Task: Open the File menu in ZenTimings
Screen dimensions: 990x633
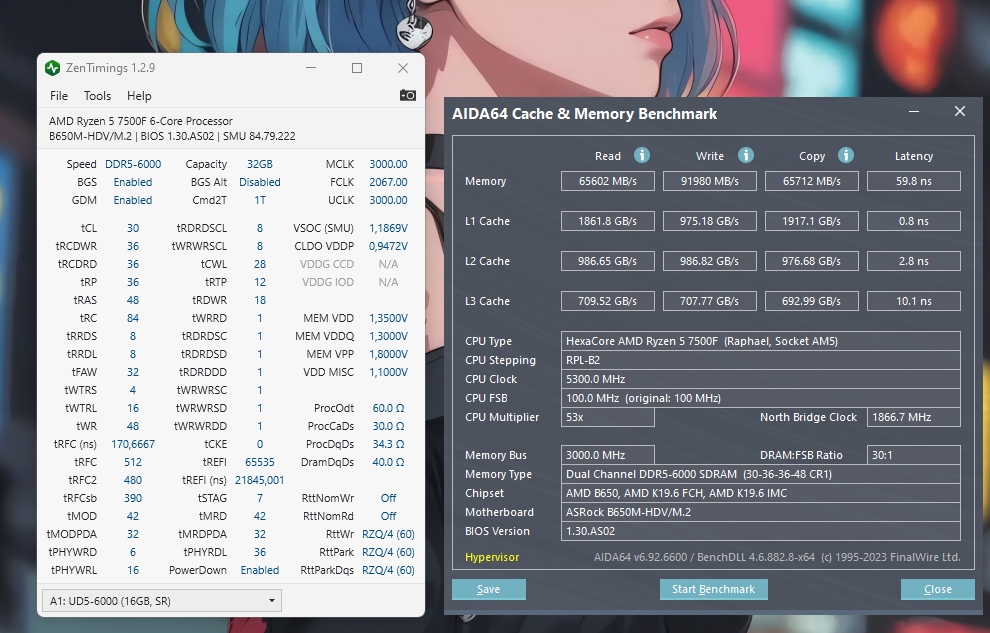Action: pyautogui.click(x=59, y=96)
